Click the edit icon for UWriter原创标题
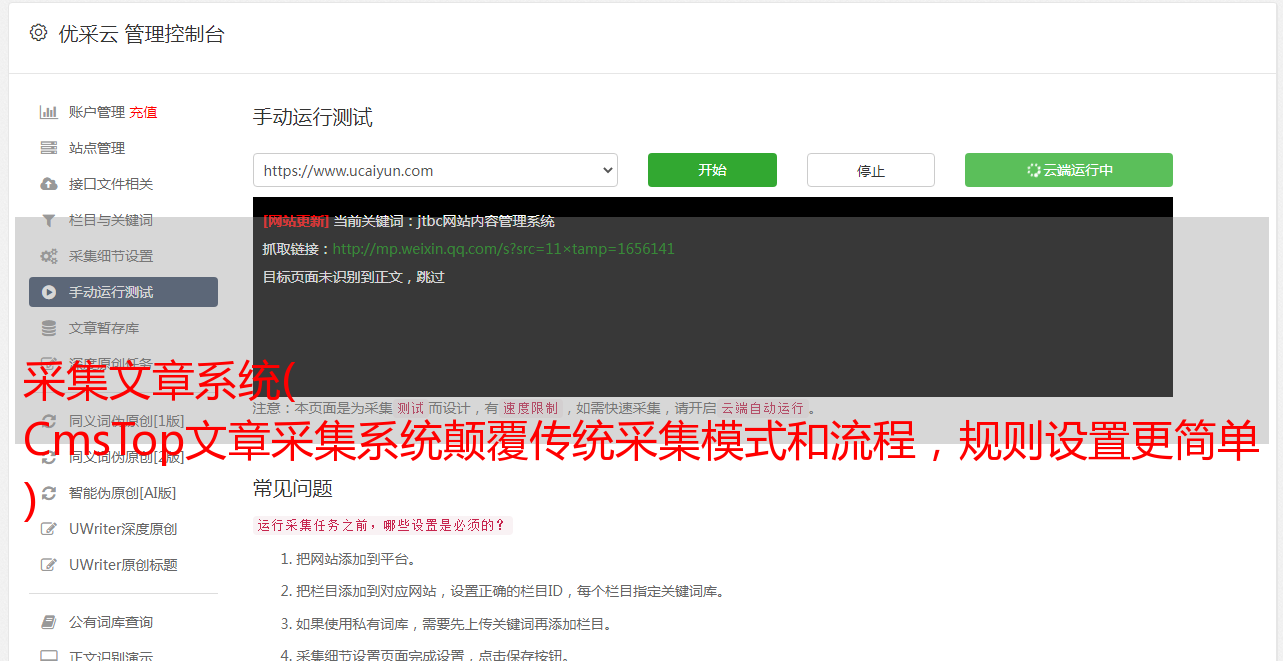 pyautogui.click(x=48, y=565)
